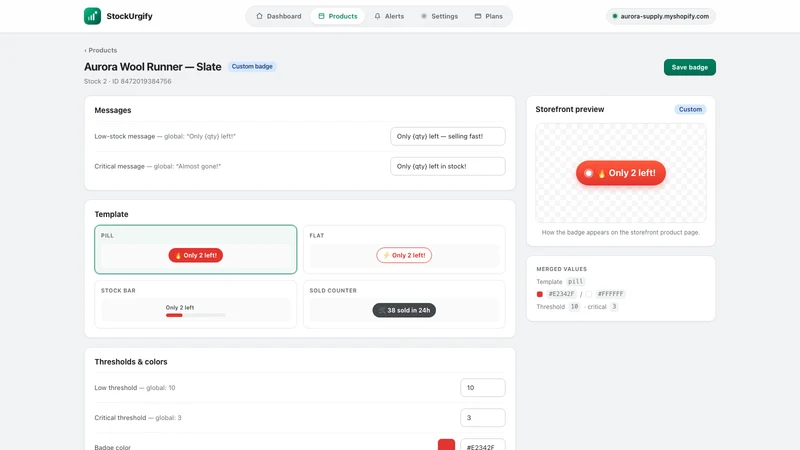Viewport: 800px width, 450px height.
Task: Edit the low-stock message field
Action: click(447, 136)
